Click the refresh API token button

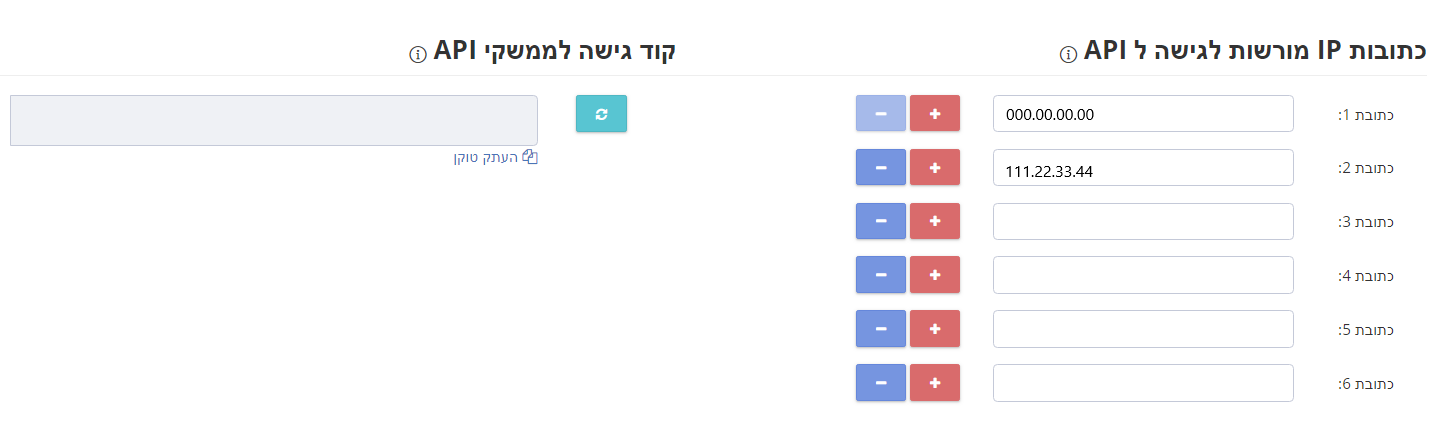coord(601,114)
